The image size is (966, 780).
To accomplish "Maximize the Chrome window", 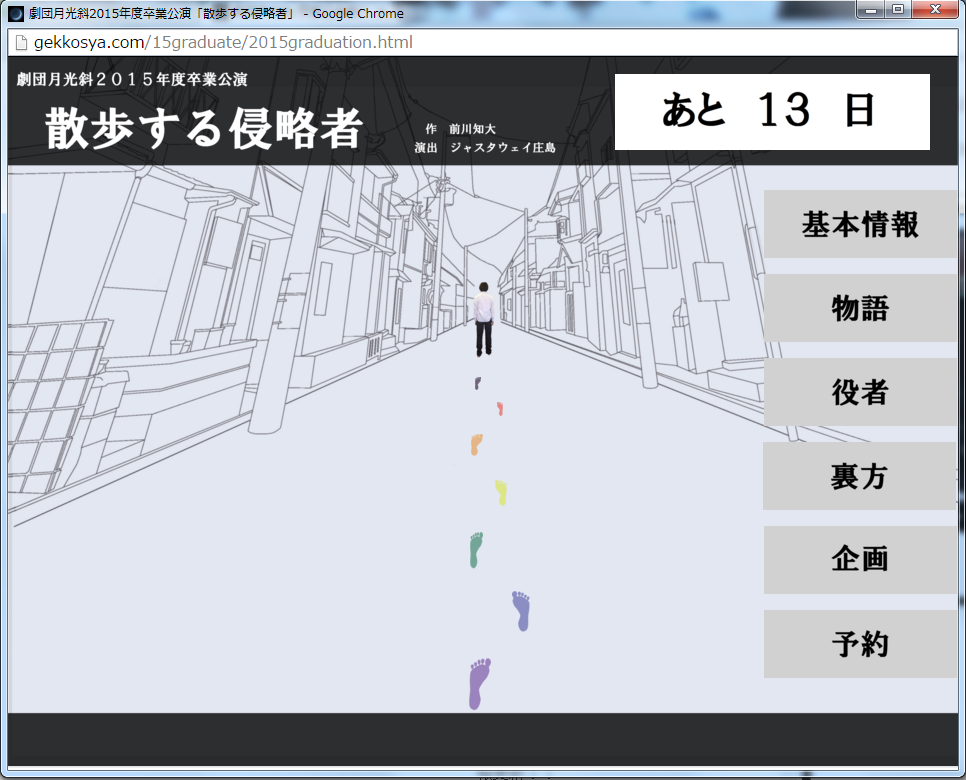I will [x=898, y=9].
